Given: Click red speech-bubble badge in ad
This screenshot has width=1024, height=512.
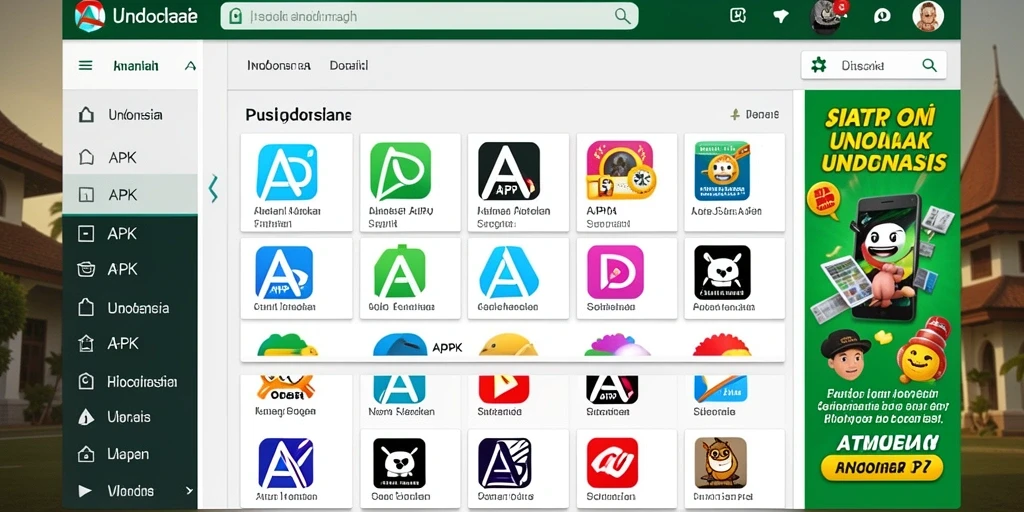Looking at the screenshot, I should pyautogui.click(x=823, y=198).
